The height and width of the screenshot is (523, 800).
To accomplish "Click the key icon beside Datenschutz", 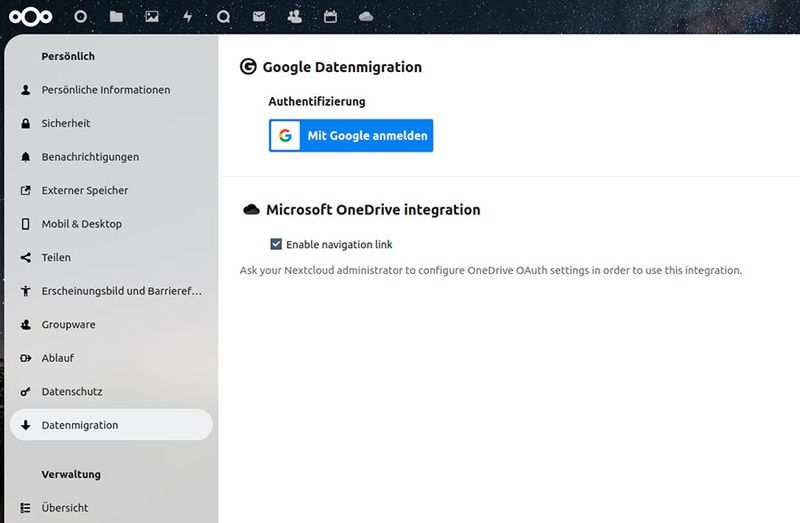I will coord(26,392).
